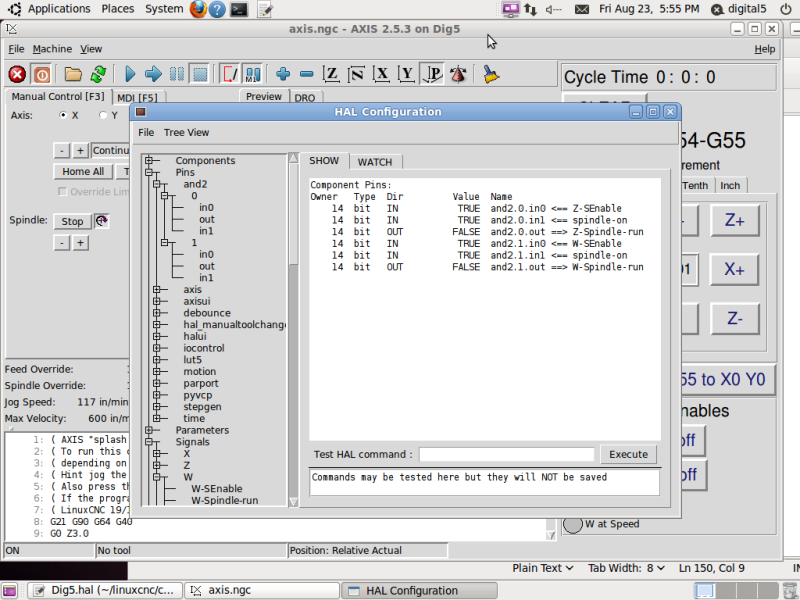Click the Z- jog button

[x=734, y=319]
